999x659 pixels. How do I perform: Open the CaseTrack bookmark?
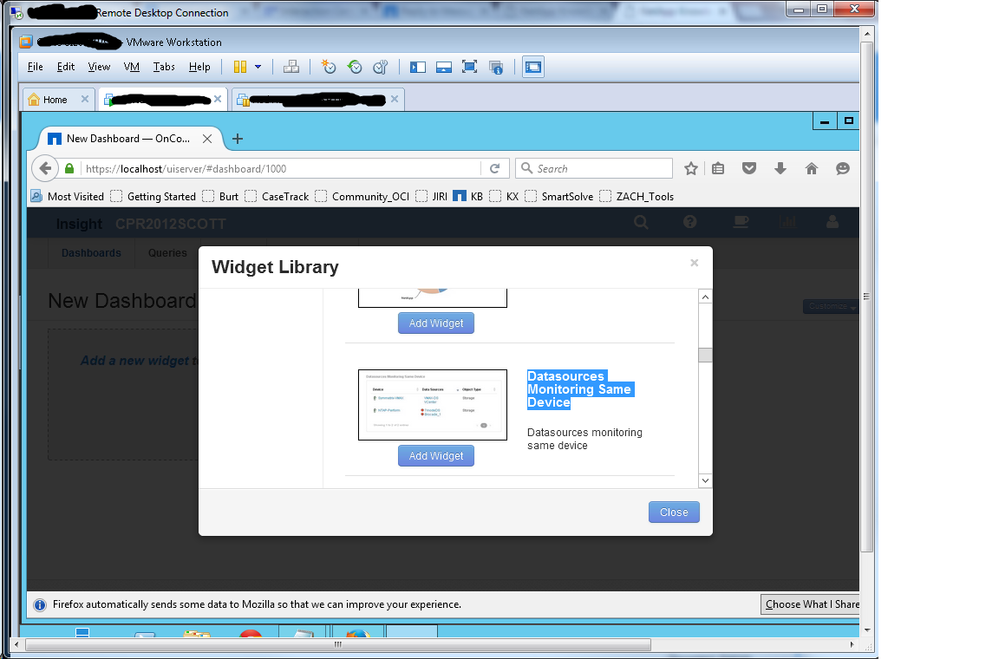[277, 196]
